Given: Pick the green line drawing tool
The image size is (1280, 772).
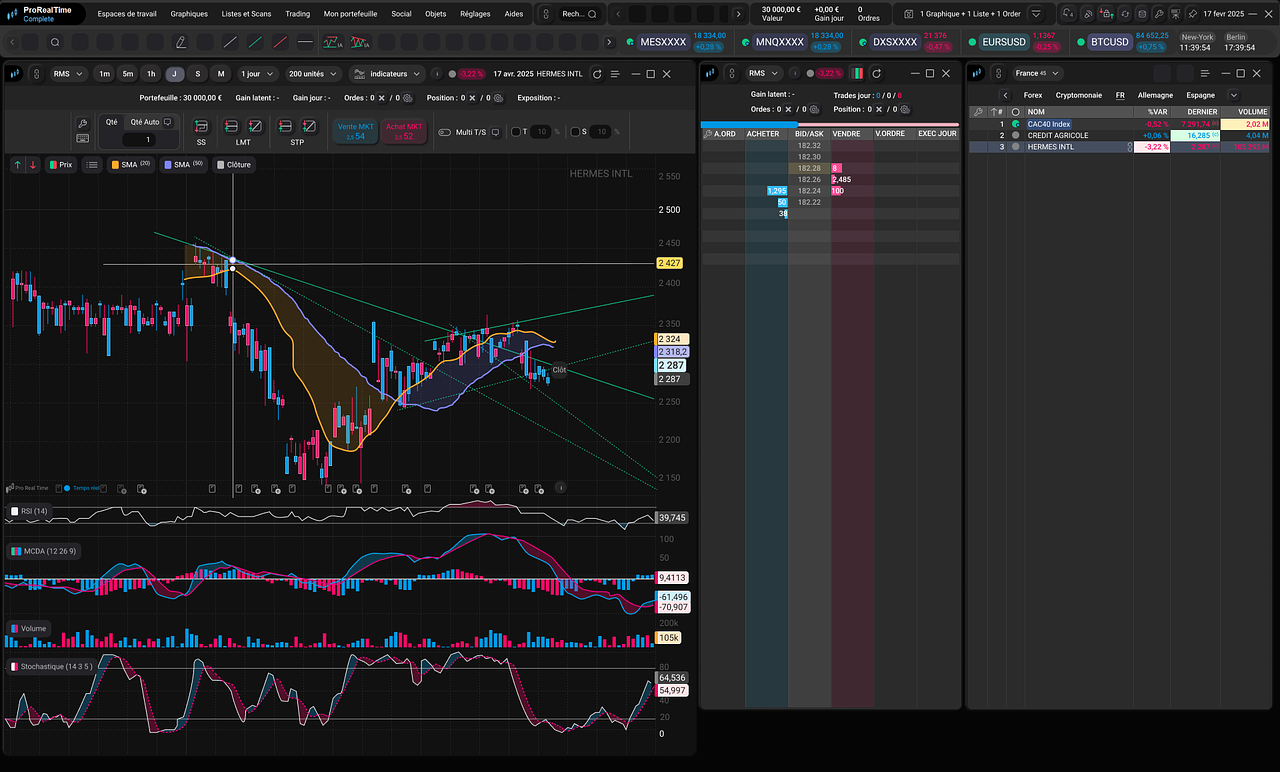Looking at the screenshot, I should [x=255, y=42].
